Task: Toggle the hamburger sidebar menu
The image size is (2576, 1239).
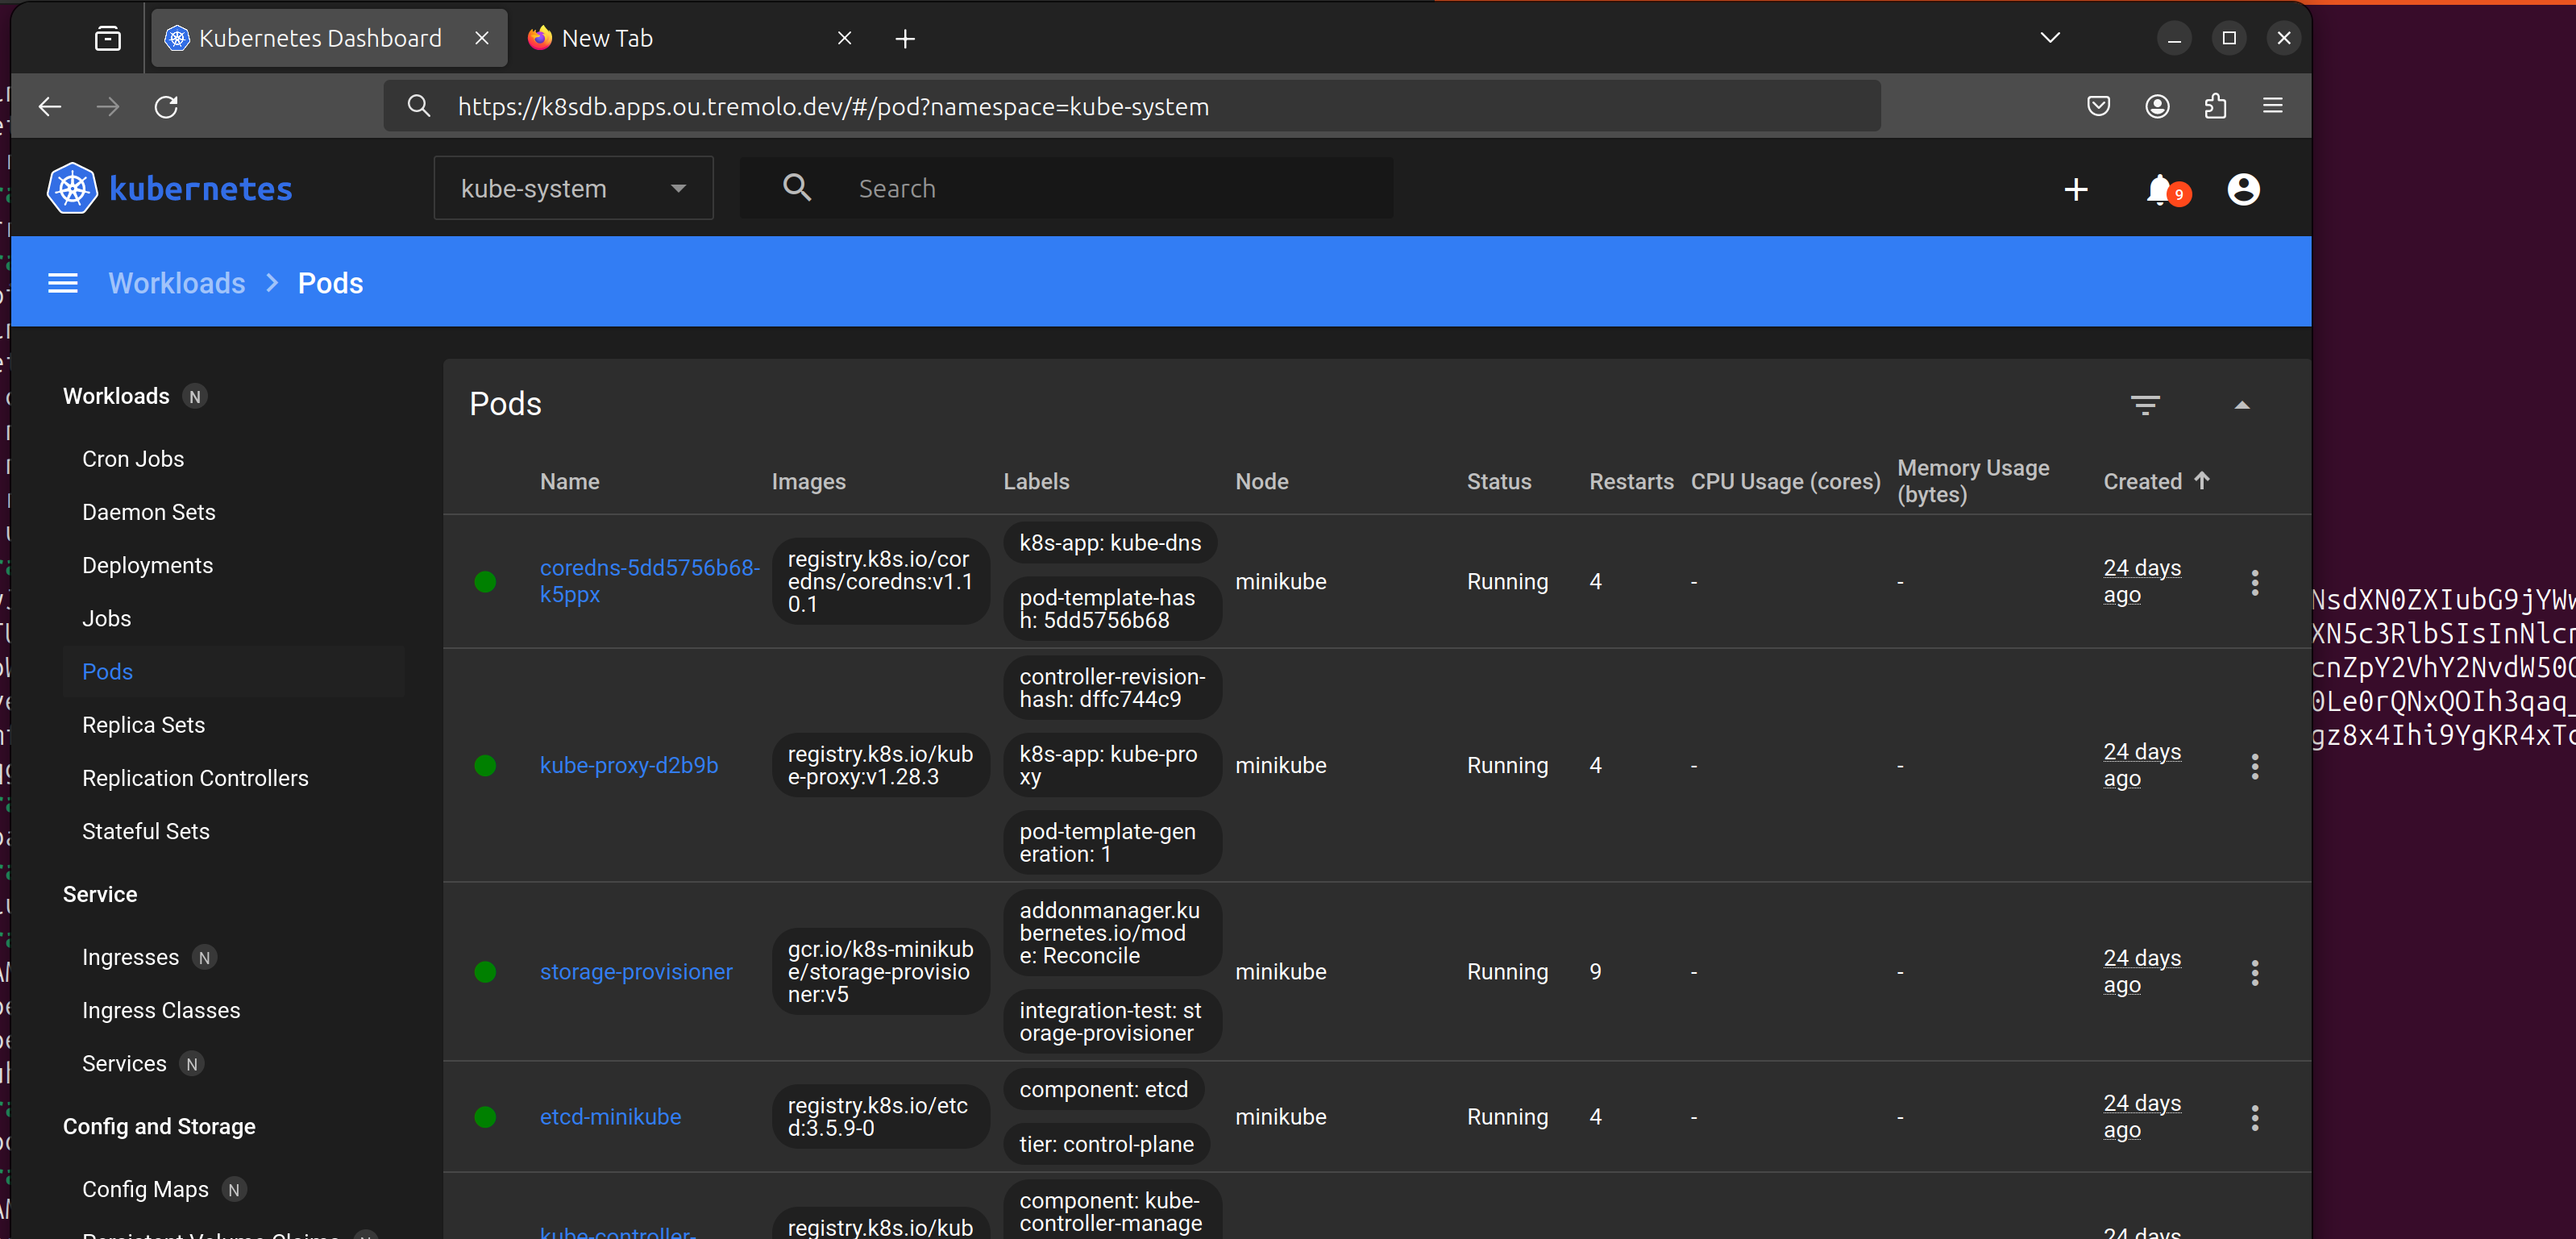Action: point(63,283)
